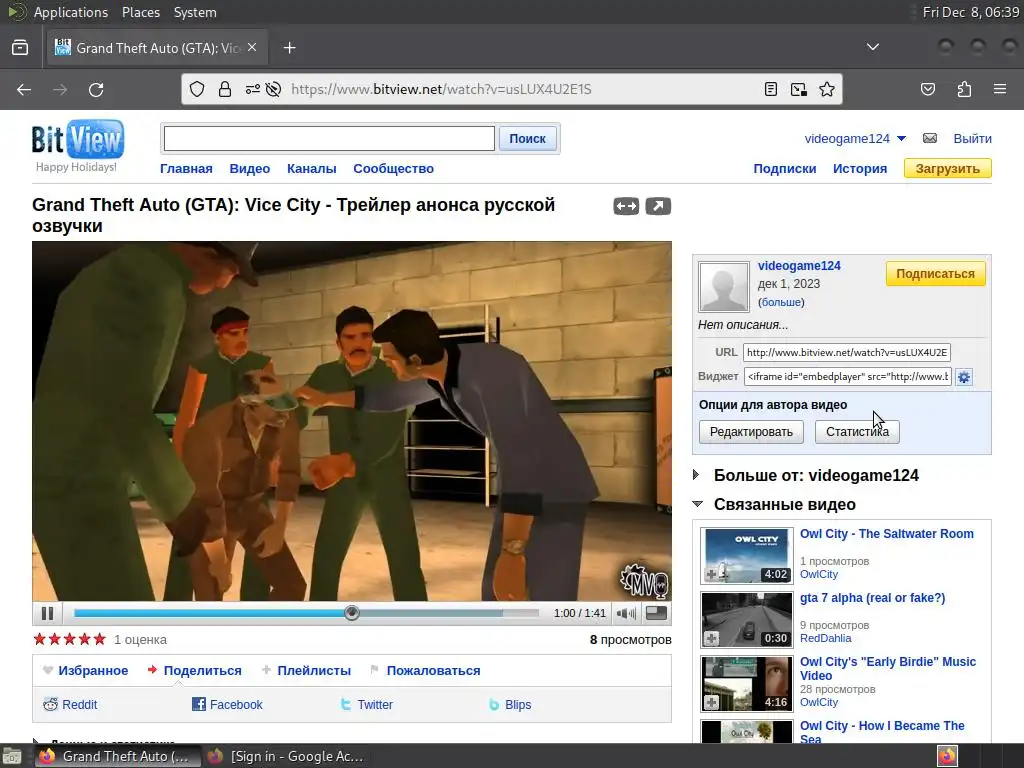Select the video URL field
This screenshot has width=1024, height=768.
click(x=846, y=352)
